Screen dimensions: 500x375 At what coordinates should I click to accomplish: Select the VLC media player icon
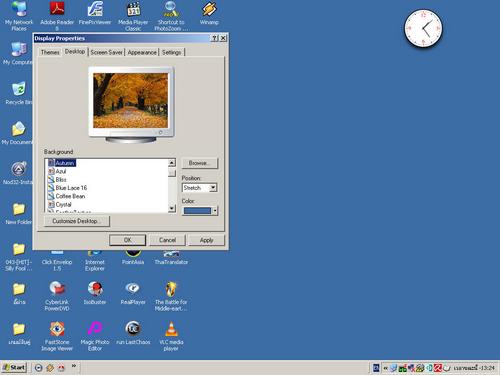click(171, 336)
